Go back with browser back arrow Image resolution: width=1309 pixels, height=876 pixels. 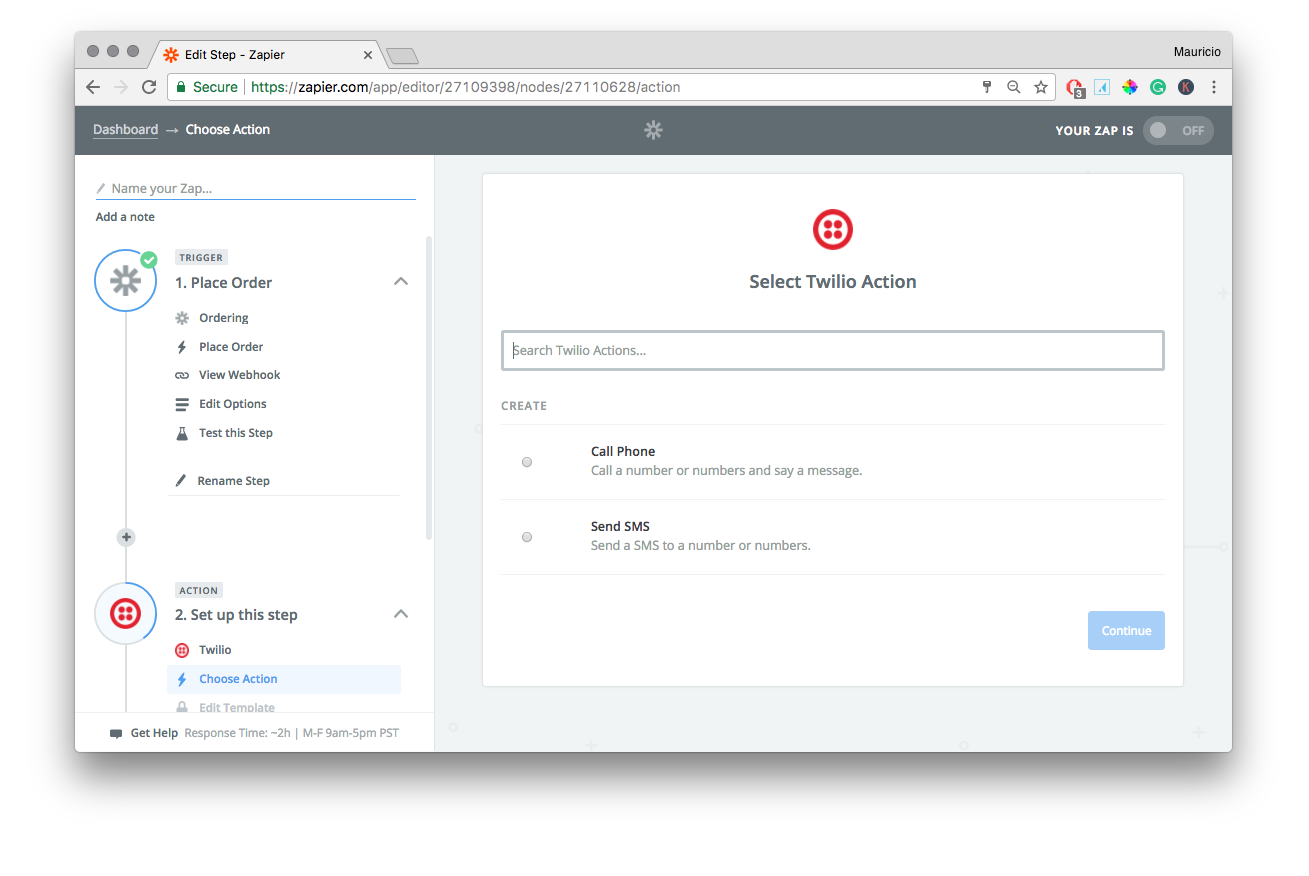coord(93,87)
